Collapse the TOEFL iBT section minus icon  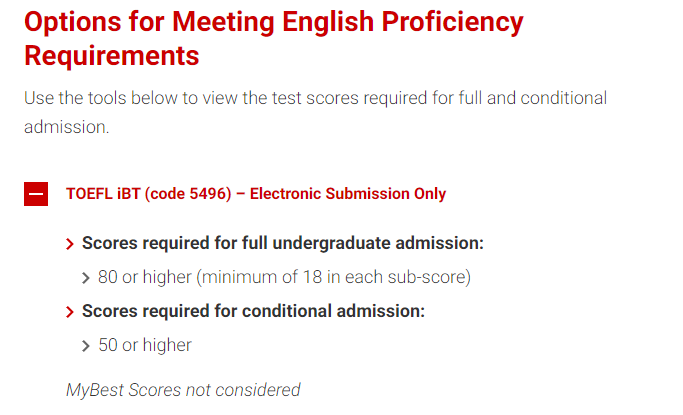(36, 194)
